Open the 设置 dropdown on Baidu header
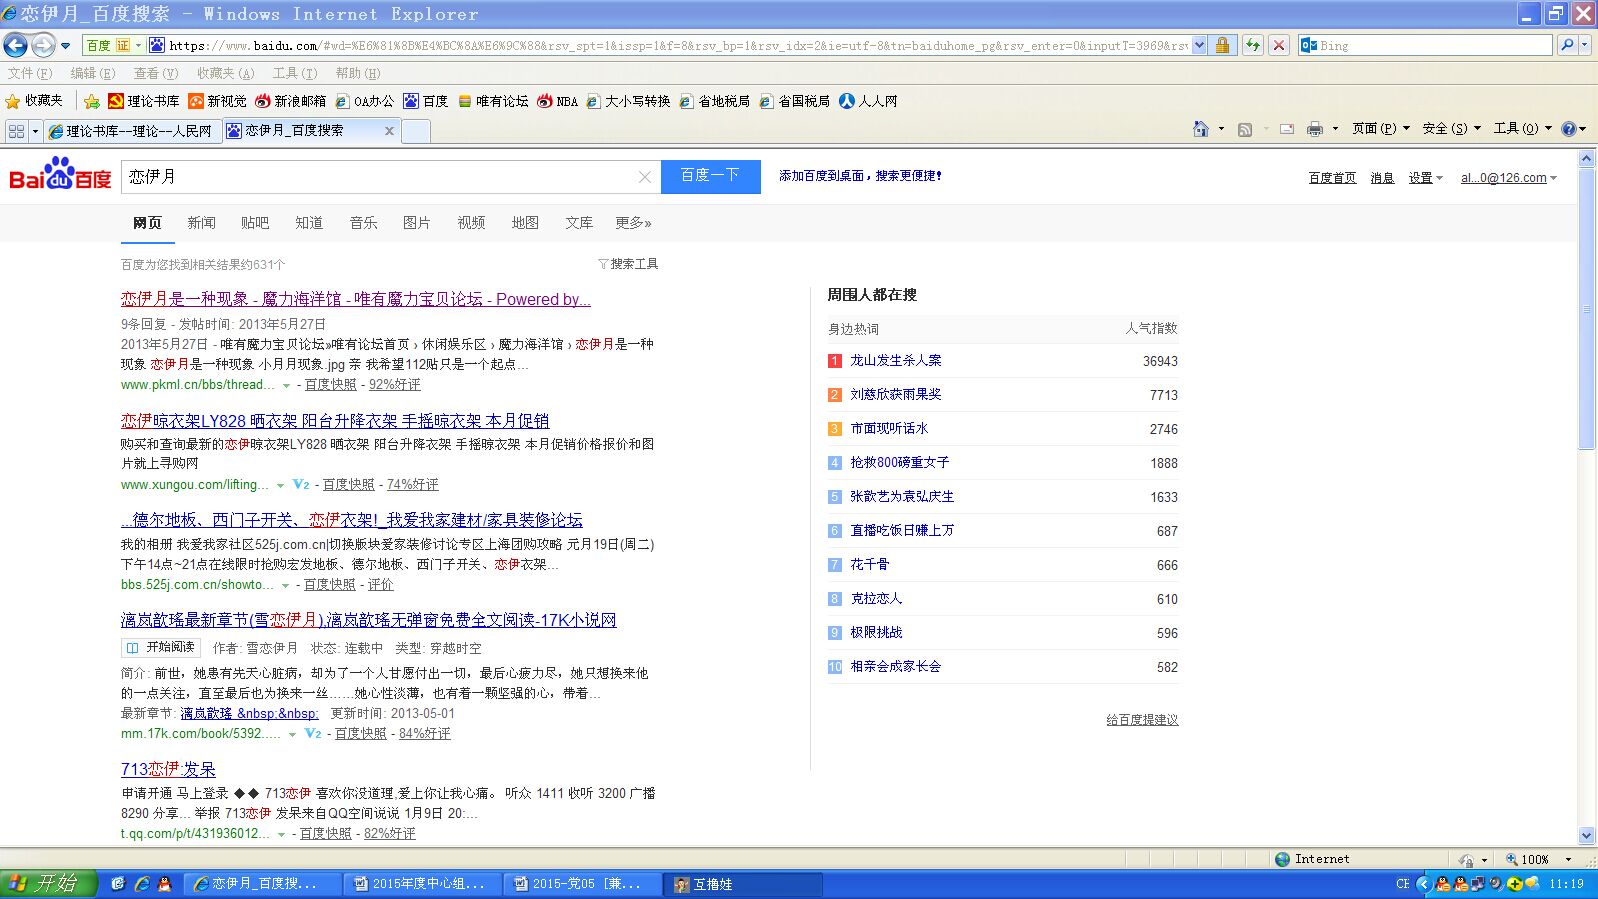The width and height of the screenshot is (1598, 899). point(1425,178)
